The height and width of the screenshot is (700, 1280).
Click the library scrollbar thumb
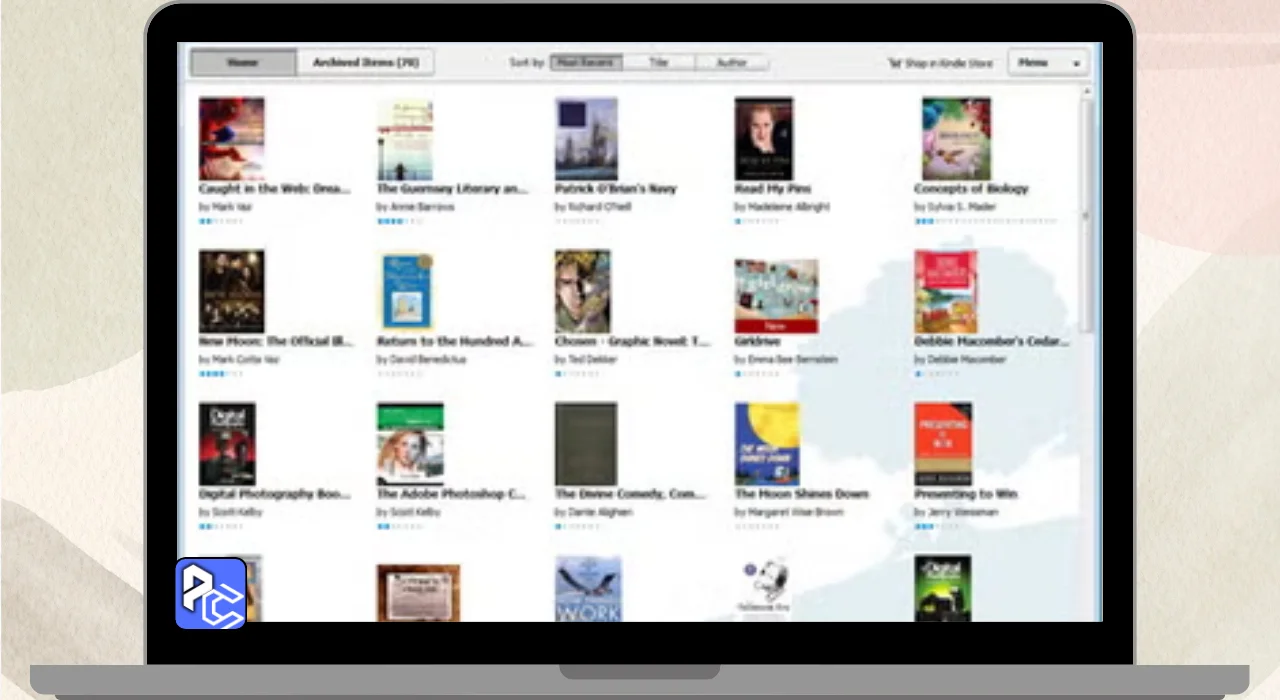(1087, 215)
